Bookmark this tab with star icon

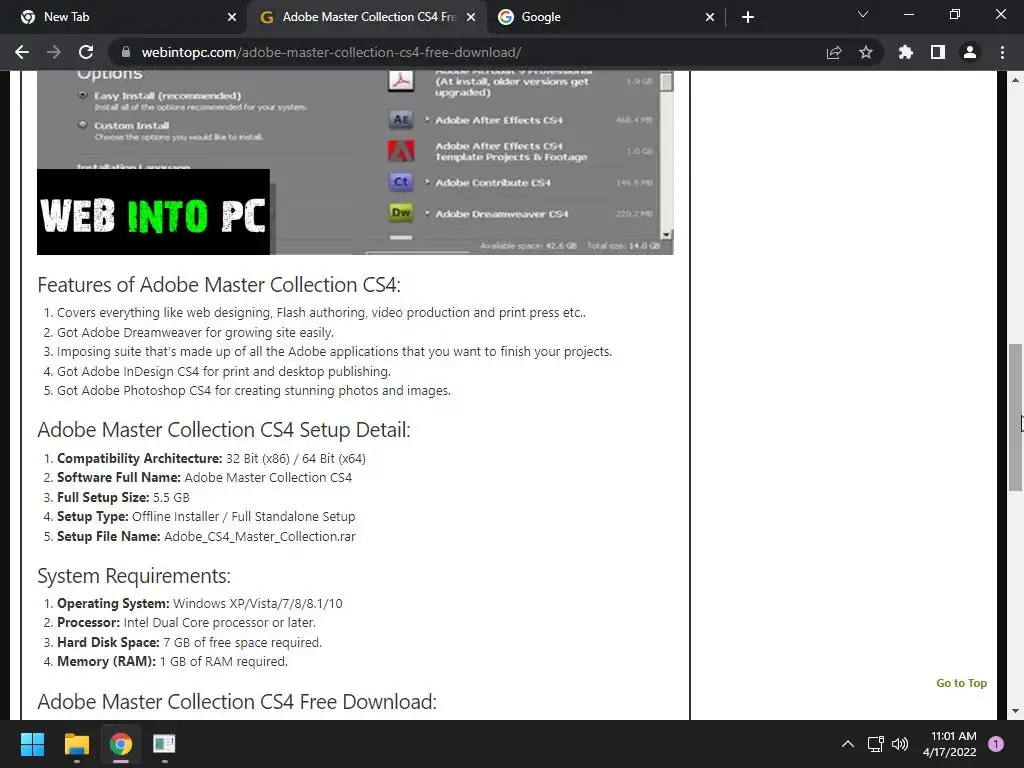tap(866, 52)
